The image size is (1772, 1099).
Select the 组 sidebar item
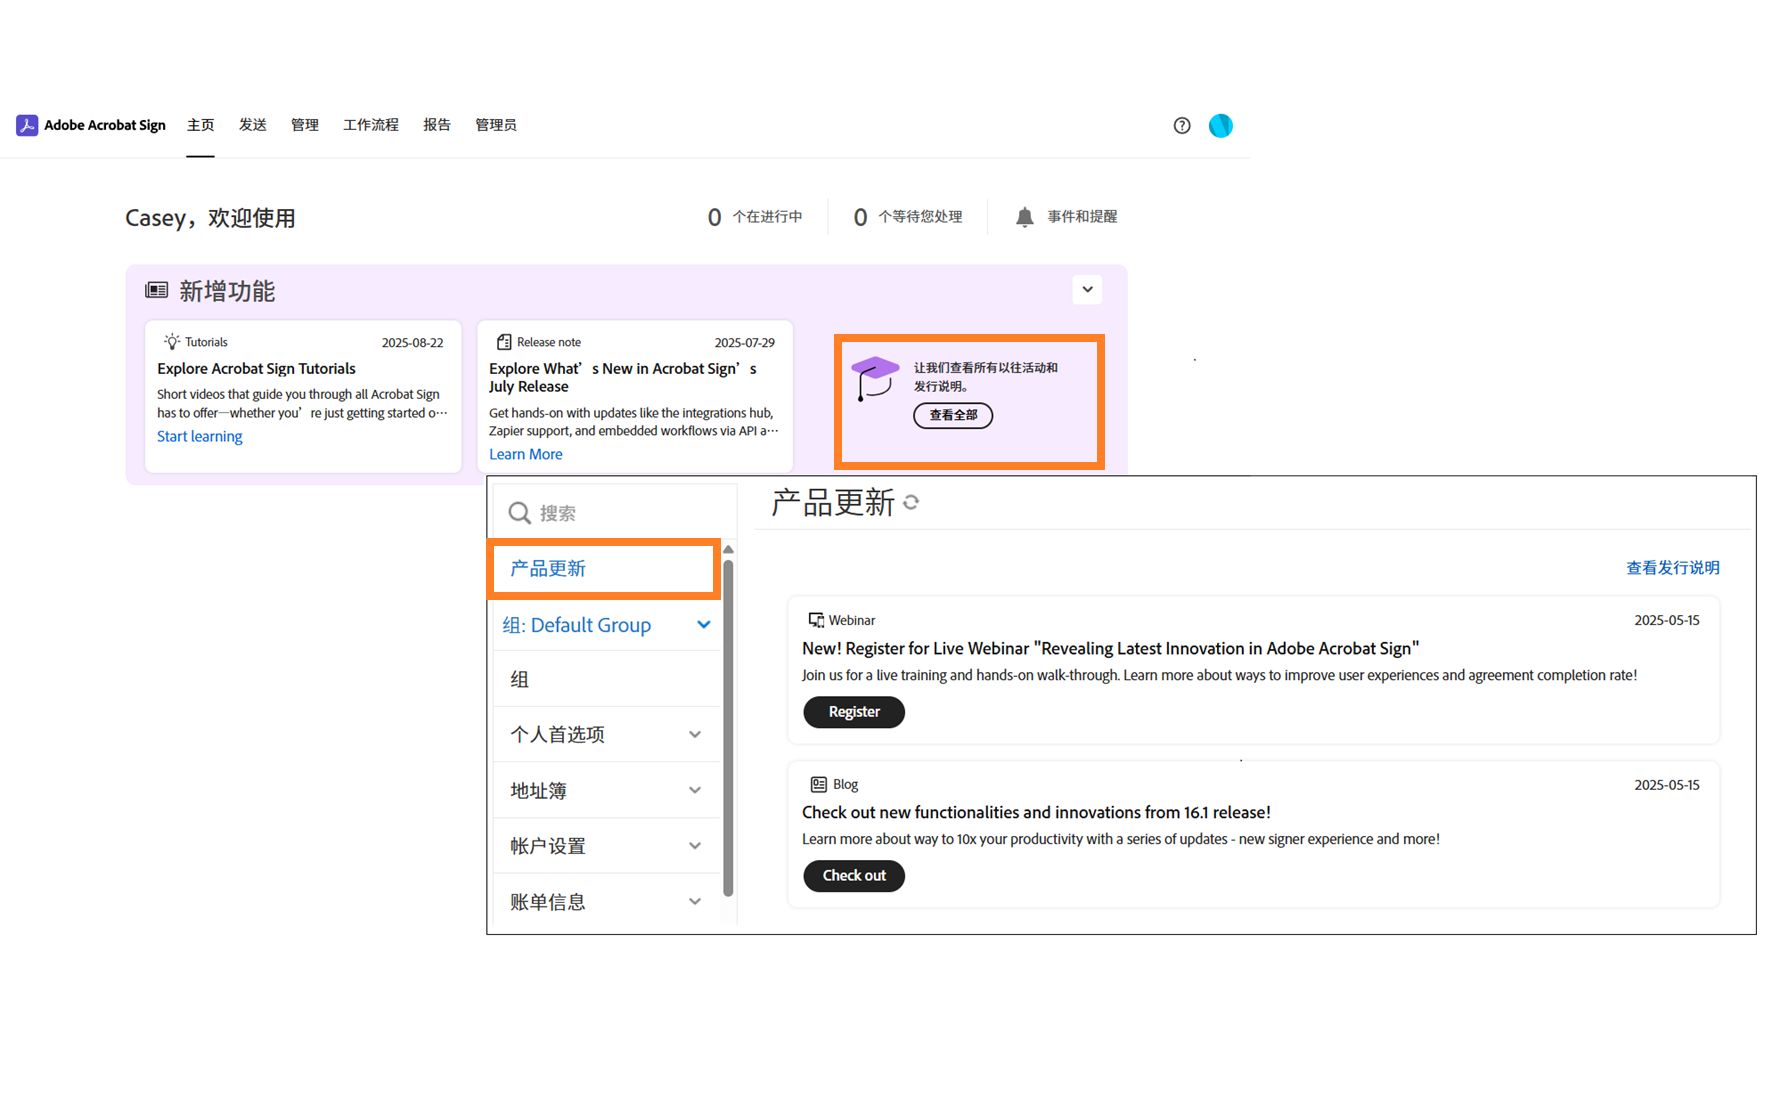[x=606, y=679]
